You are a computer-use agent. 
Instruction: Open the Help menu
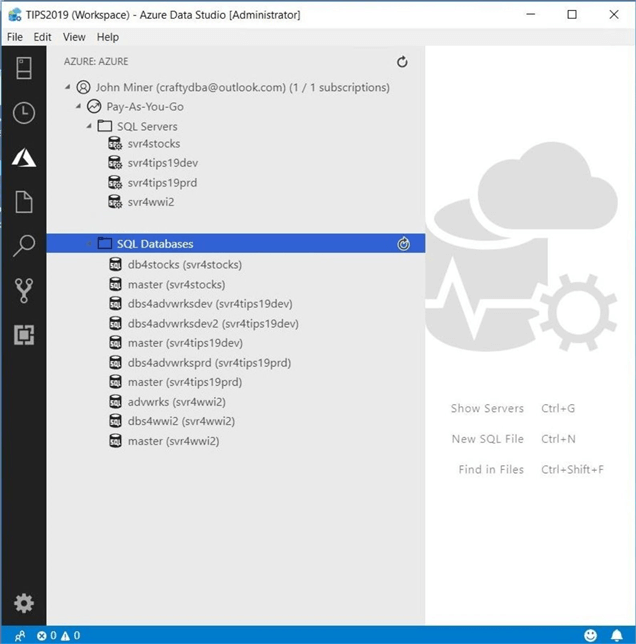(108, 37)
